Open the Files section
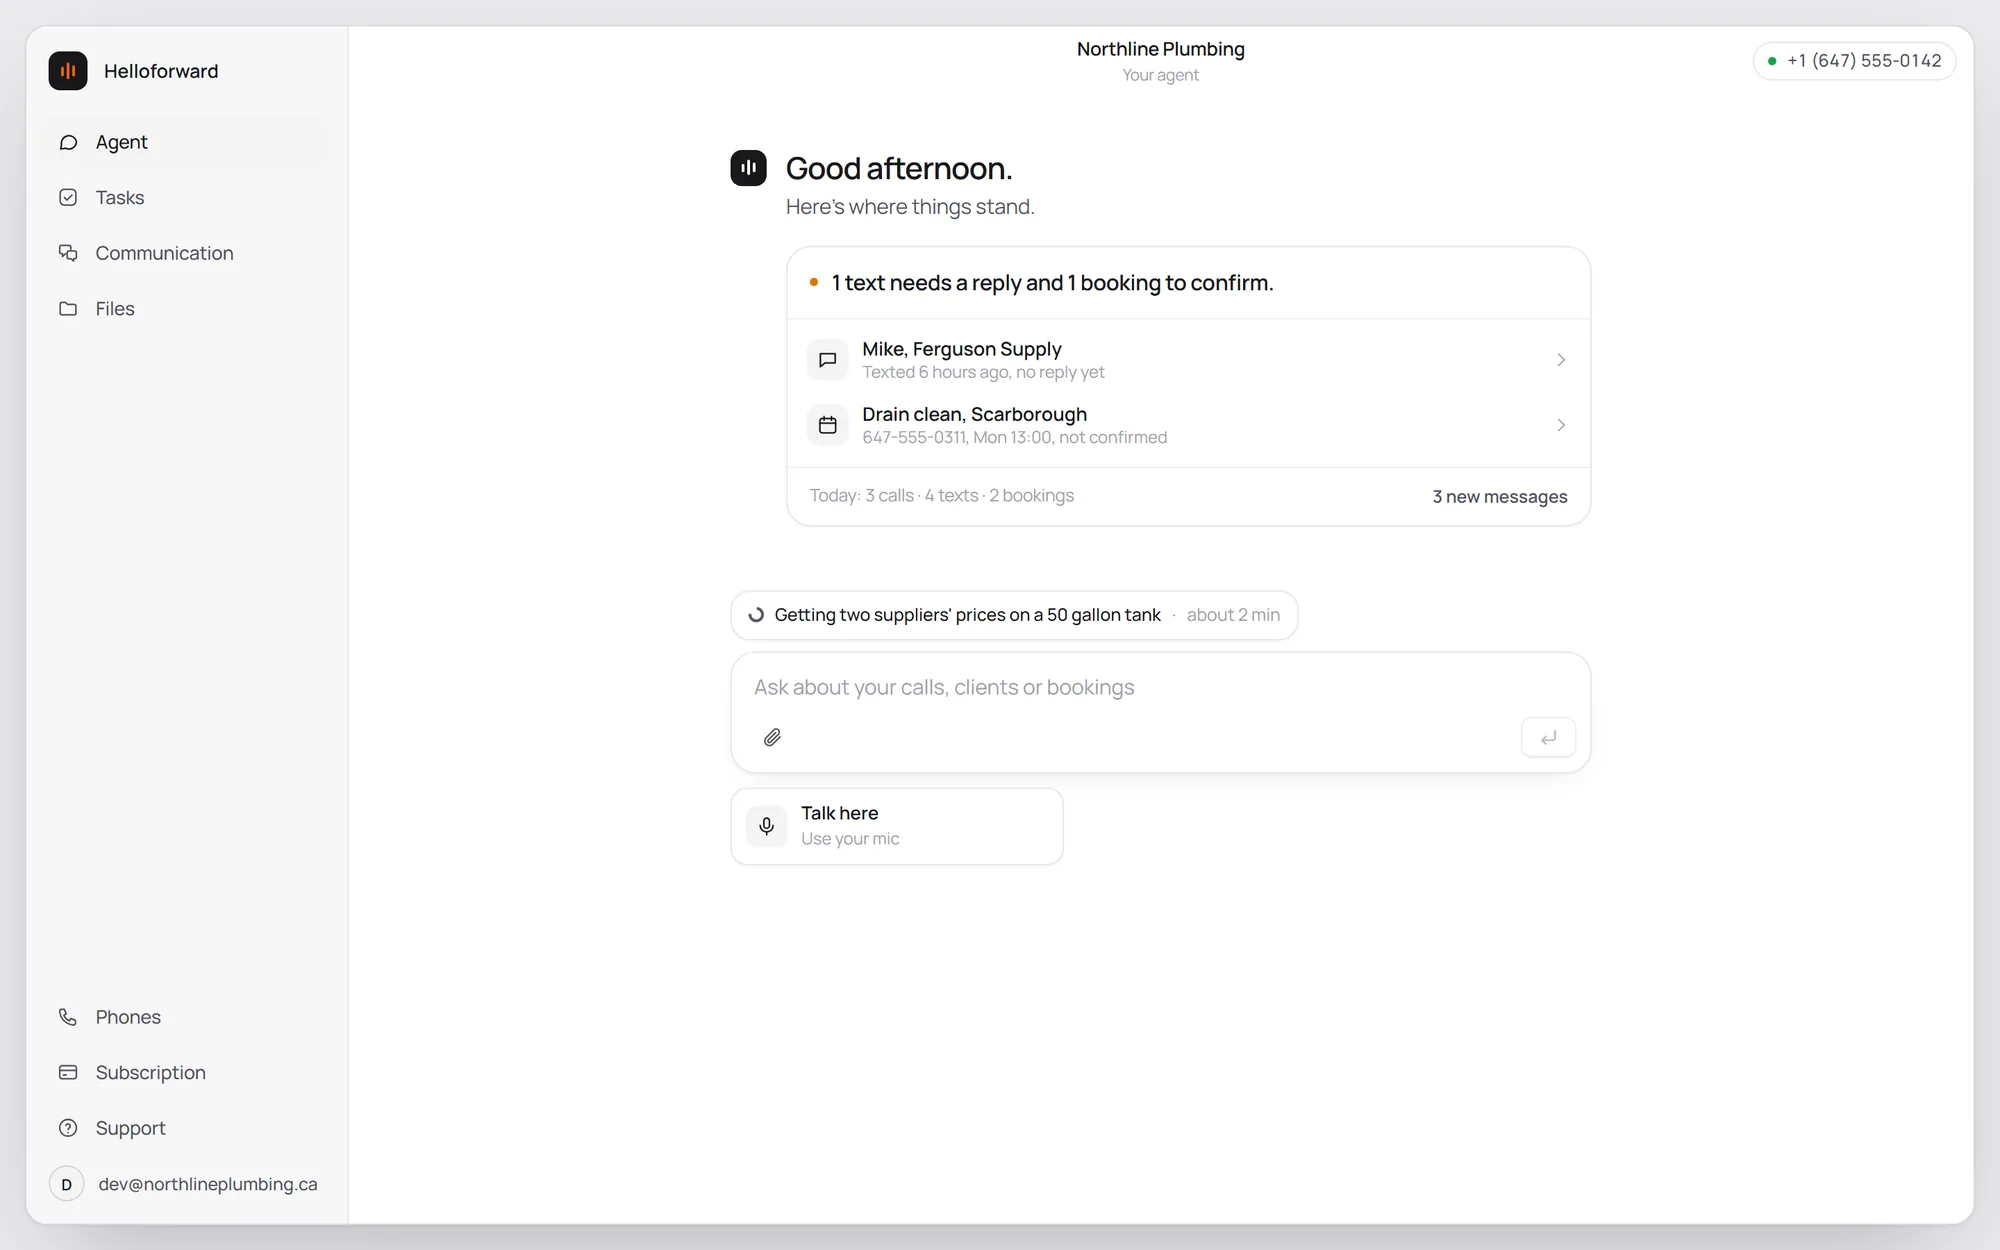Viewport: 2000px width, 1250px height. tap(188, 309)
